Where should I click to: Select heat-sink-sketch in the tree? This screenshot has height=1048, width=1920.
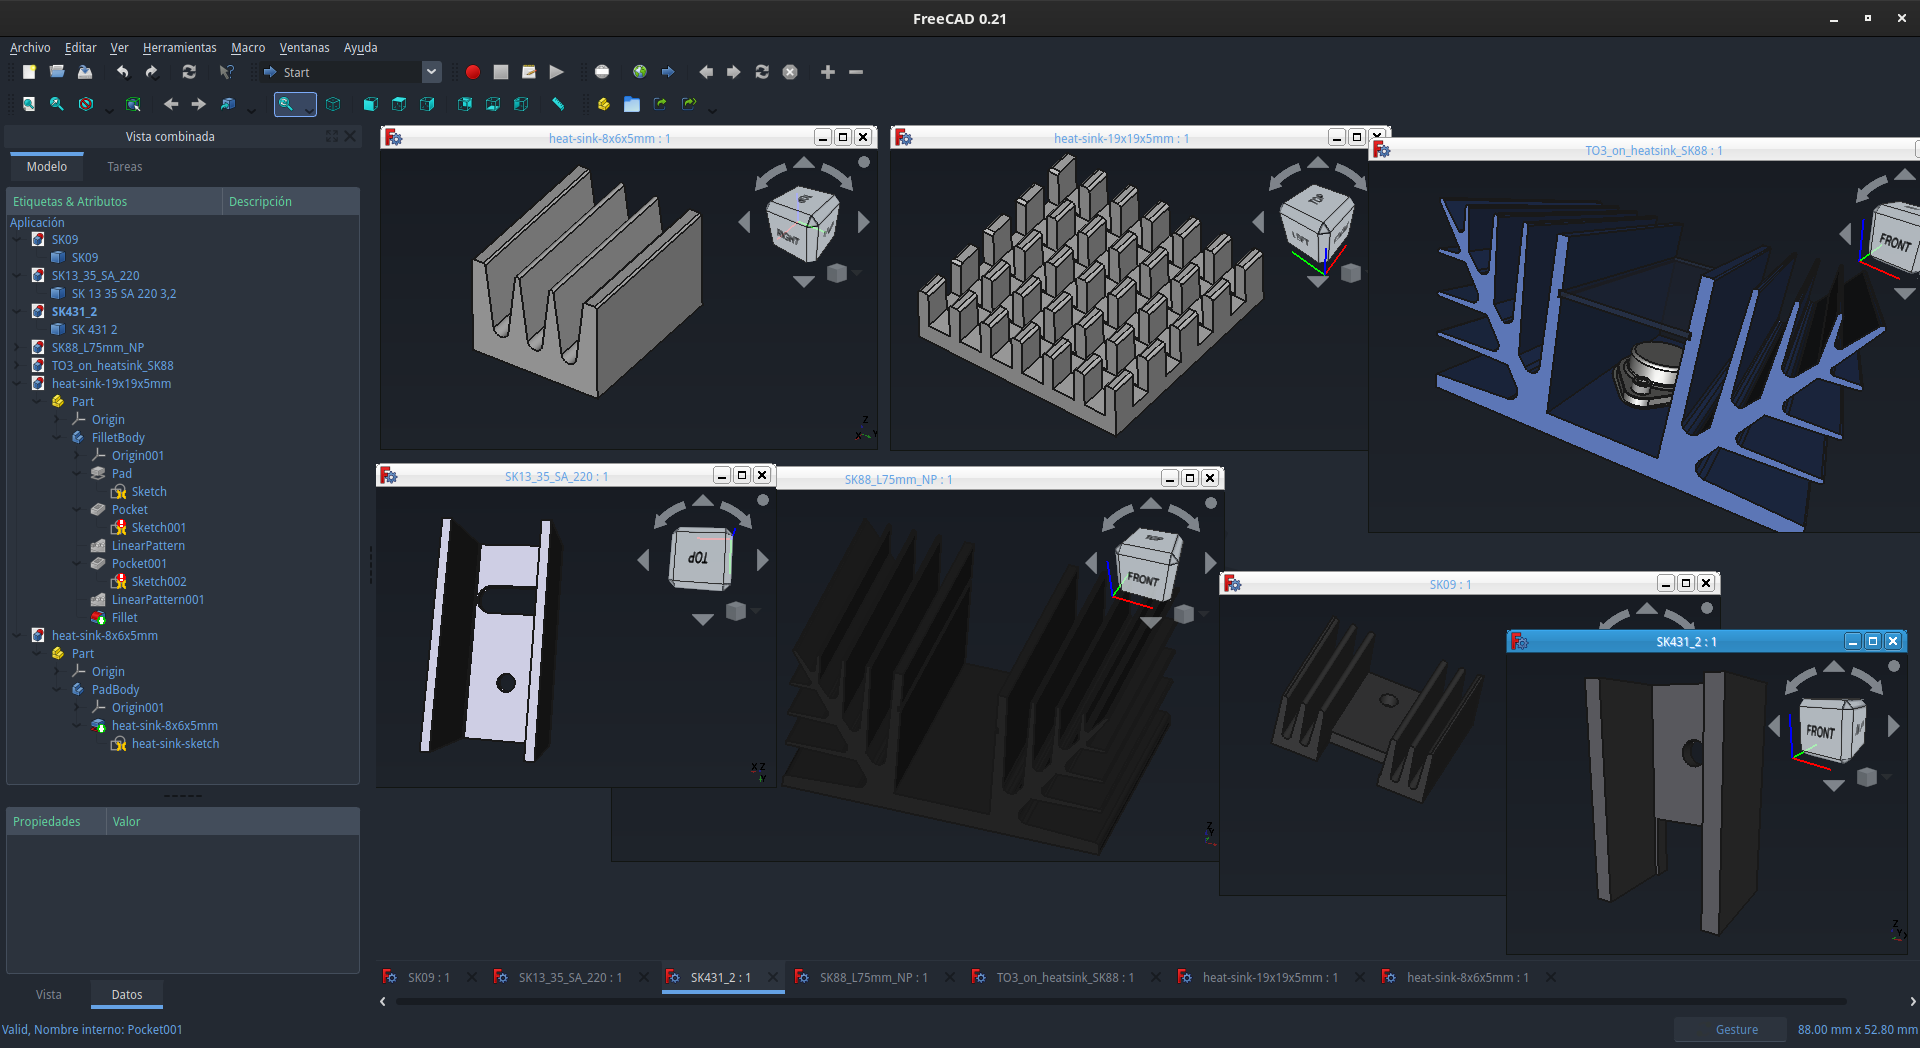[175, 744]
